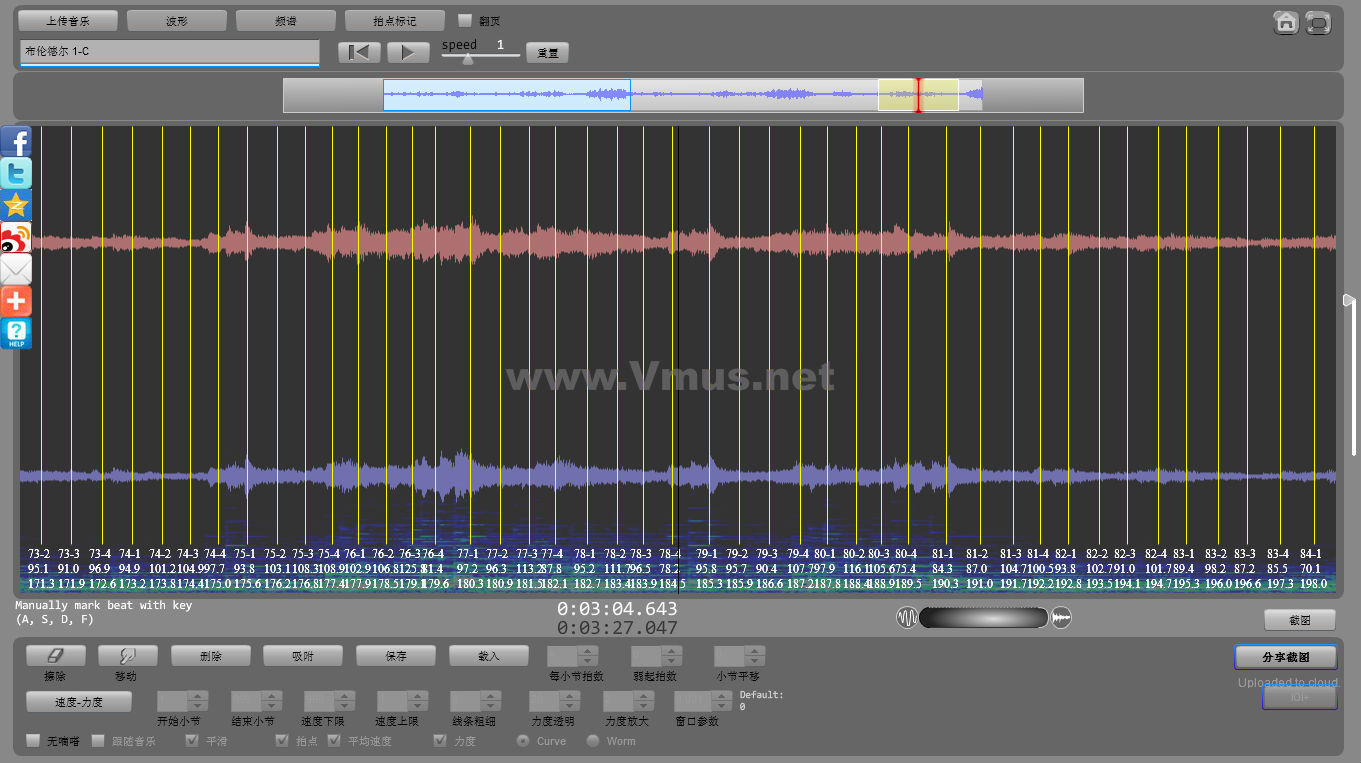Screen dimensions: 1361x763
Task: Increase the 每小节拍数 stepper value
Action: coord(588,651)
